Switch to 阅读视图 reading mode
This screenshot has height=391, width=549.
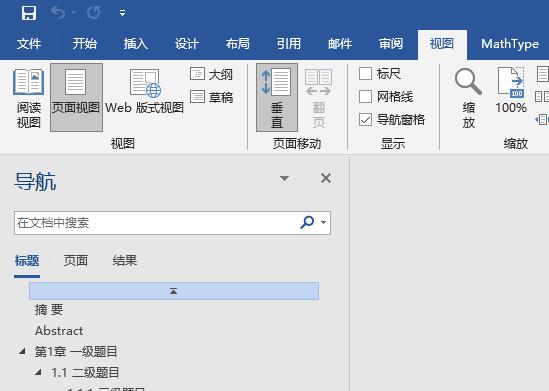click(x=29, y=99)
